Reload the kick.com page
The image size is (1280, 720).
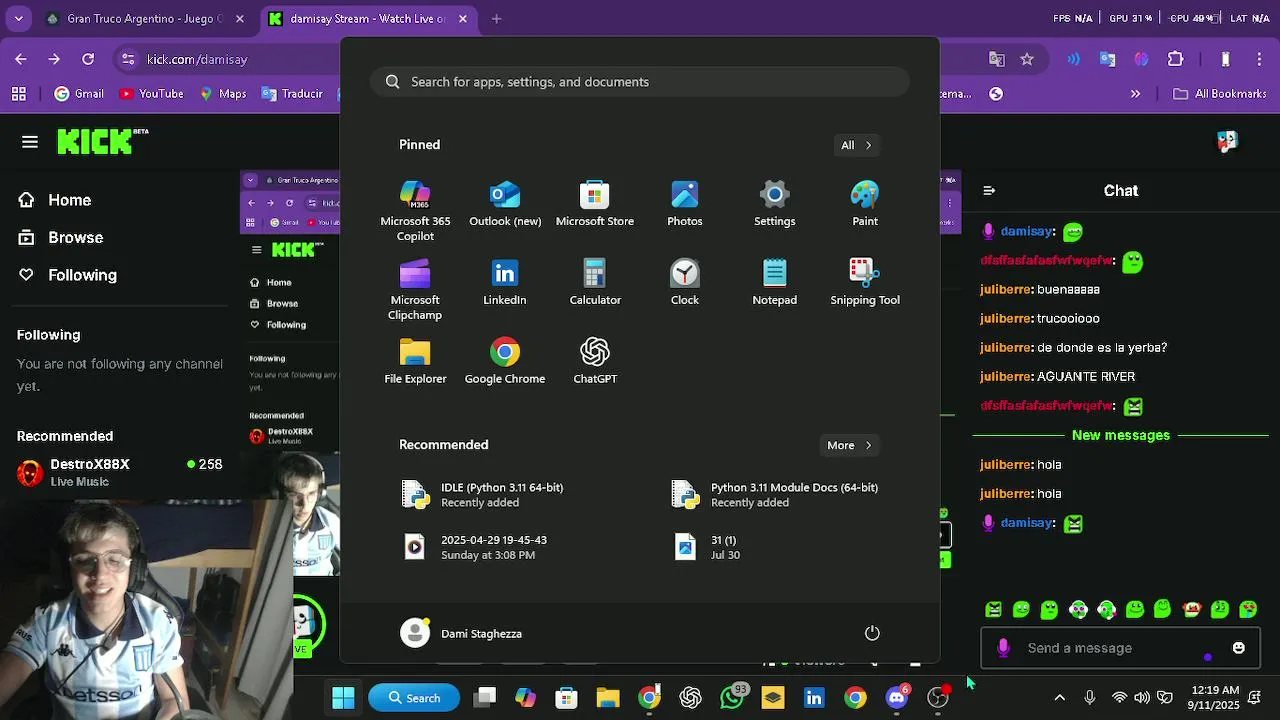87,59
